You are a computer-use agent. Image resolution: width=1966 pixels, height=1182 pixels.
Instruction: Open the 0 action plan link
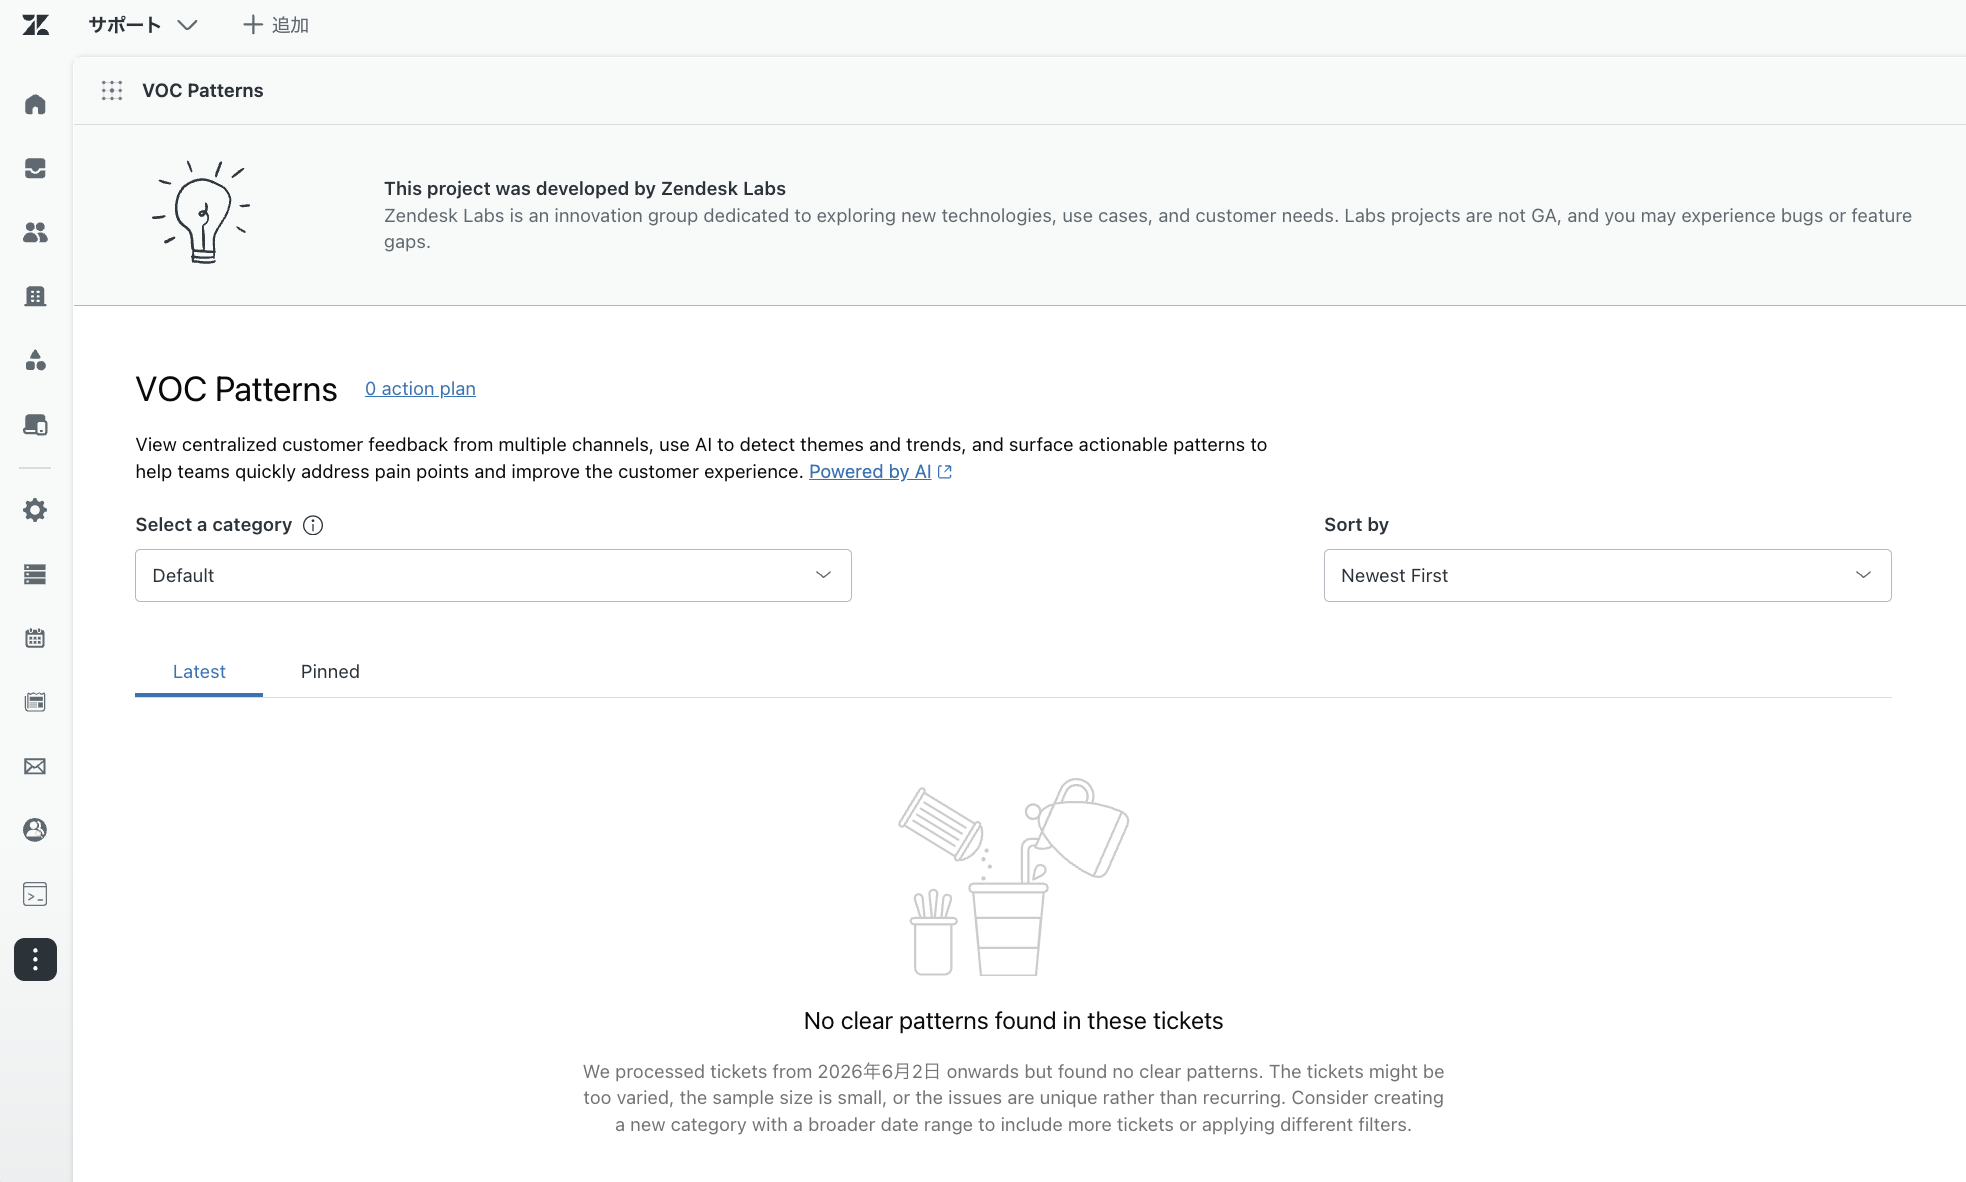point(420,389)
